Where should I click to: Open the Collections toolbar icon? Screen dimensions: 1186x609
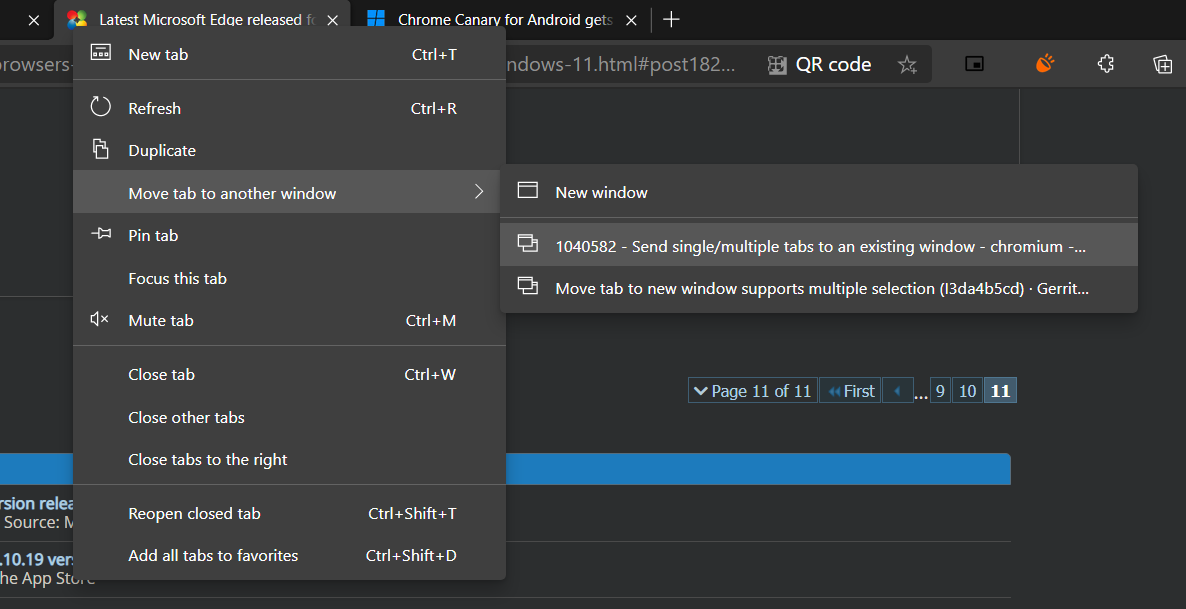(x=1162, y=64)
